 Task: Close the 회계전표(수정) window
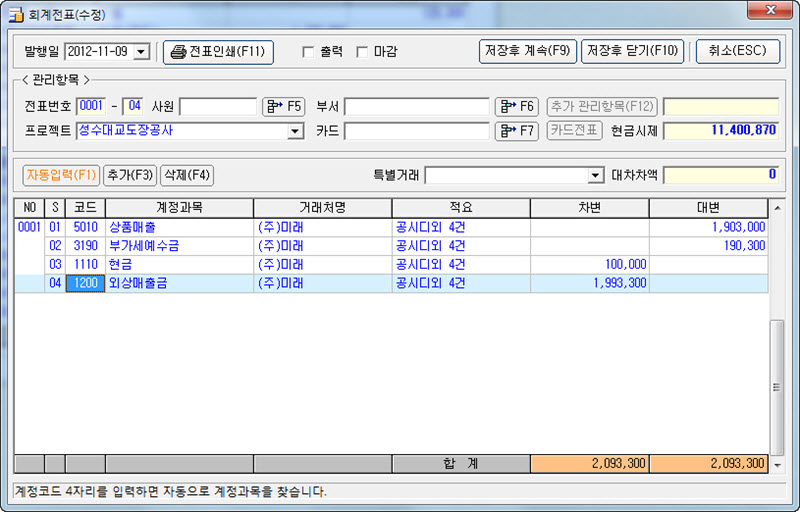[x=770, y=10]
